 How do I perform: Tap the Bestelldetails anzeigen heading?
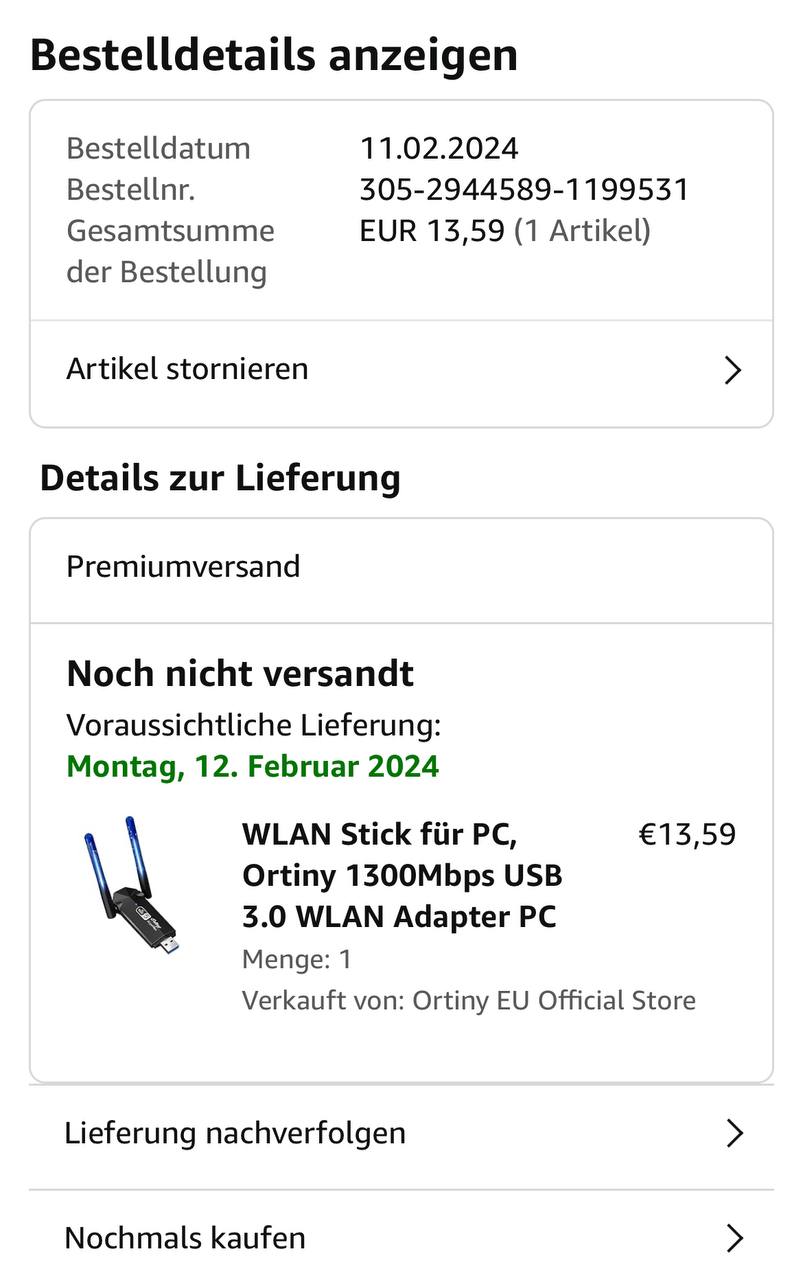tap(274, 55)
